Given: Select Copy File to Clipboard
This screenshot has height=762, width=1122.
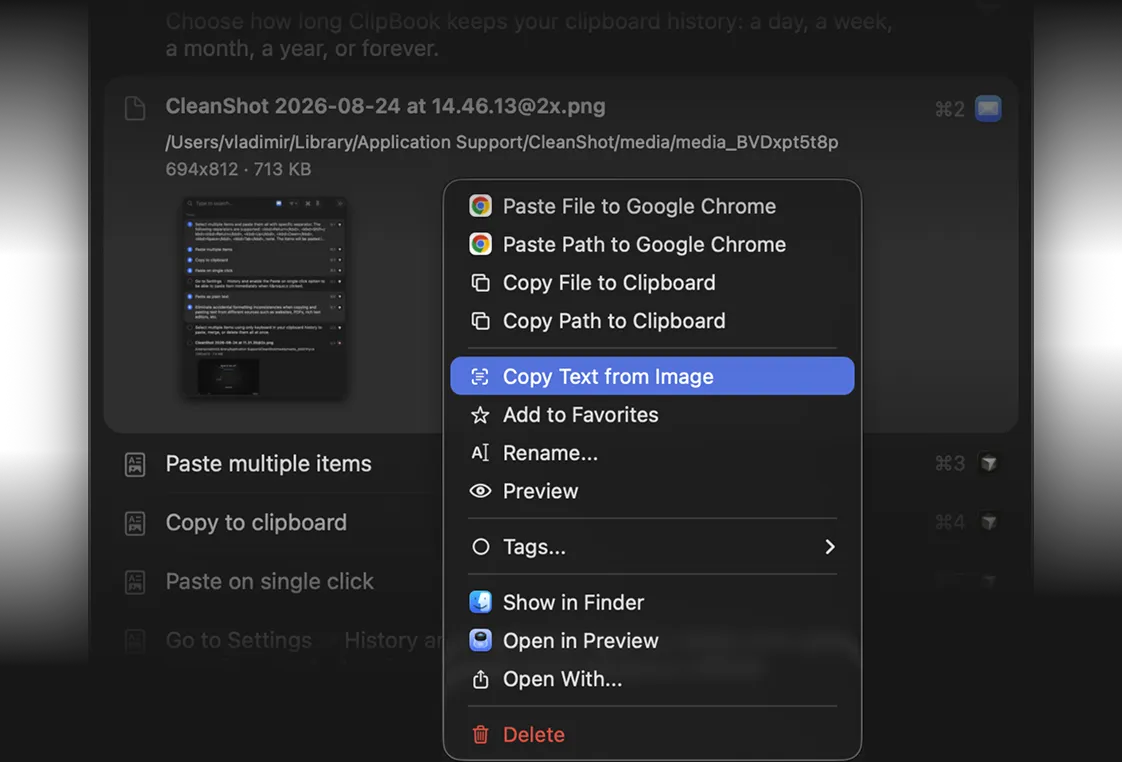Looking at the screenshot, I should tap(652, 283).
